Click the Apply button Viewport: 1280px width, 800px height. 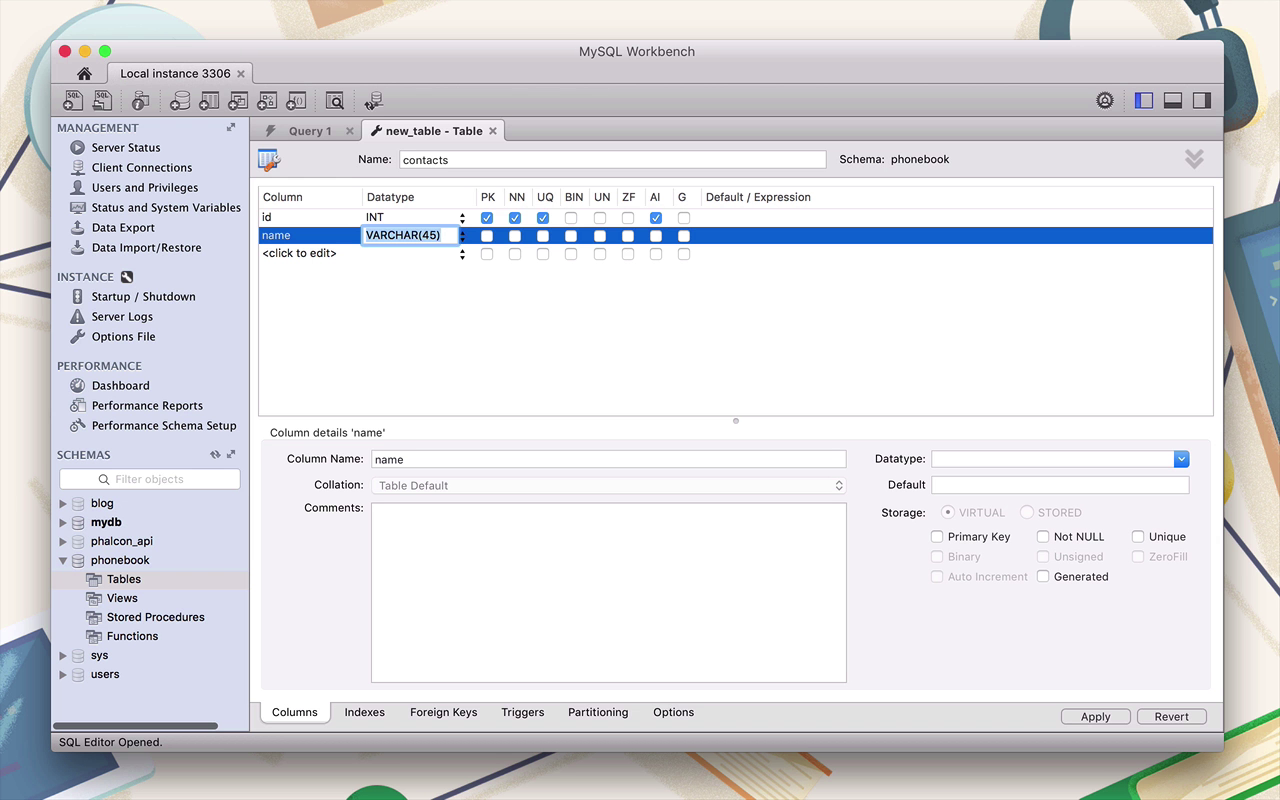tap(1095, 716)
